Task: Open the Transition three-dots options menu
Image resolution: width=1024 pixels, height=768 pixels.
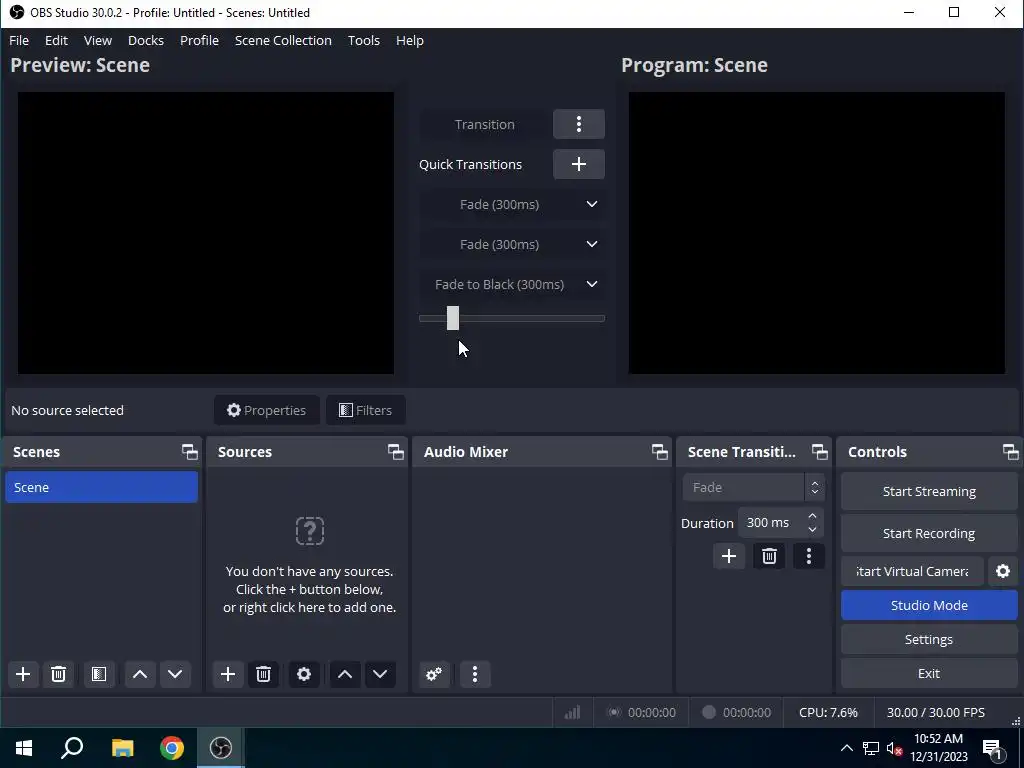Action: 579,124
